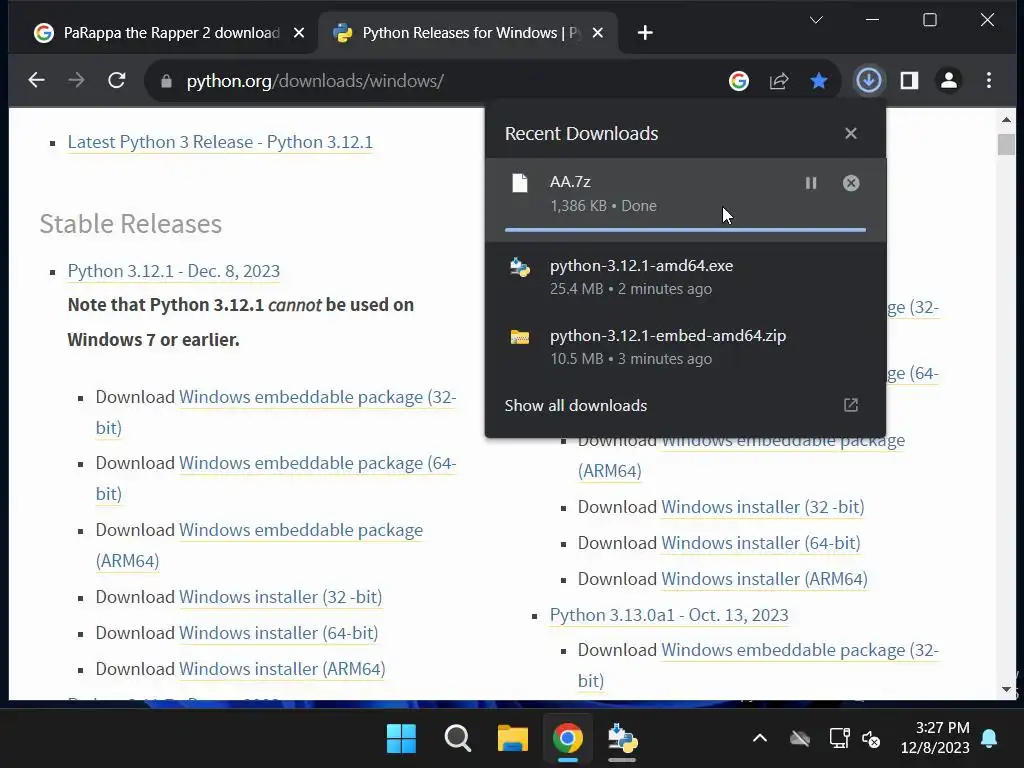This screenshot has height=768, width=1024.
Task: Open Chrome's three-dot menu
Action: coord(989,81)
